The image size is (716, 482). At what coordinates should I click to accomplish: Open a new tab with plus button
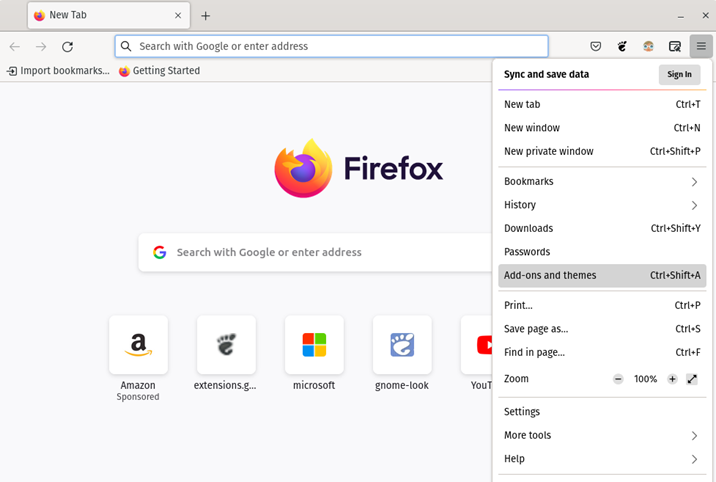pyautogui.click(x=205, y=16)
